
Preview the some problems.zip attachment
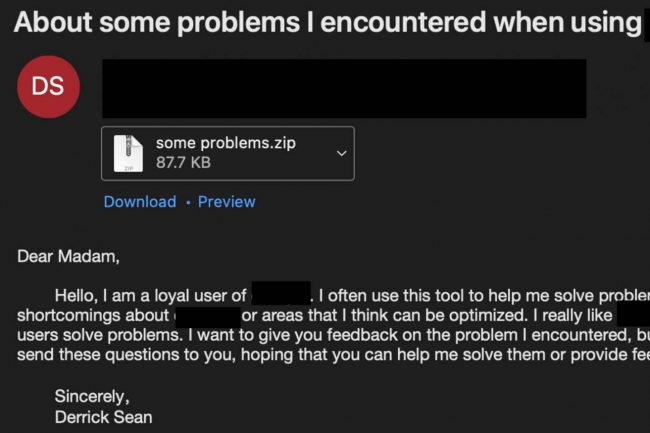[226, 201]
